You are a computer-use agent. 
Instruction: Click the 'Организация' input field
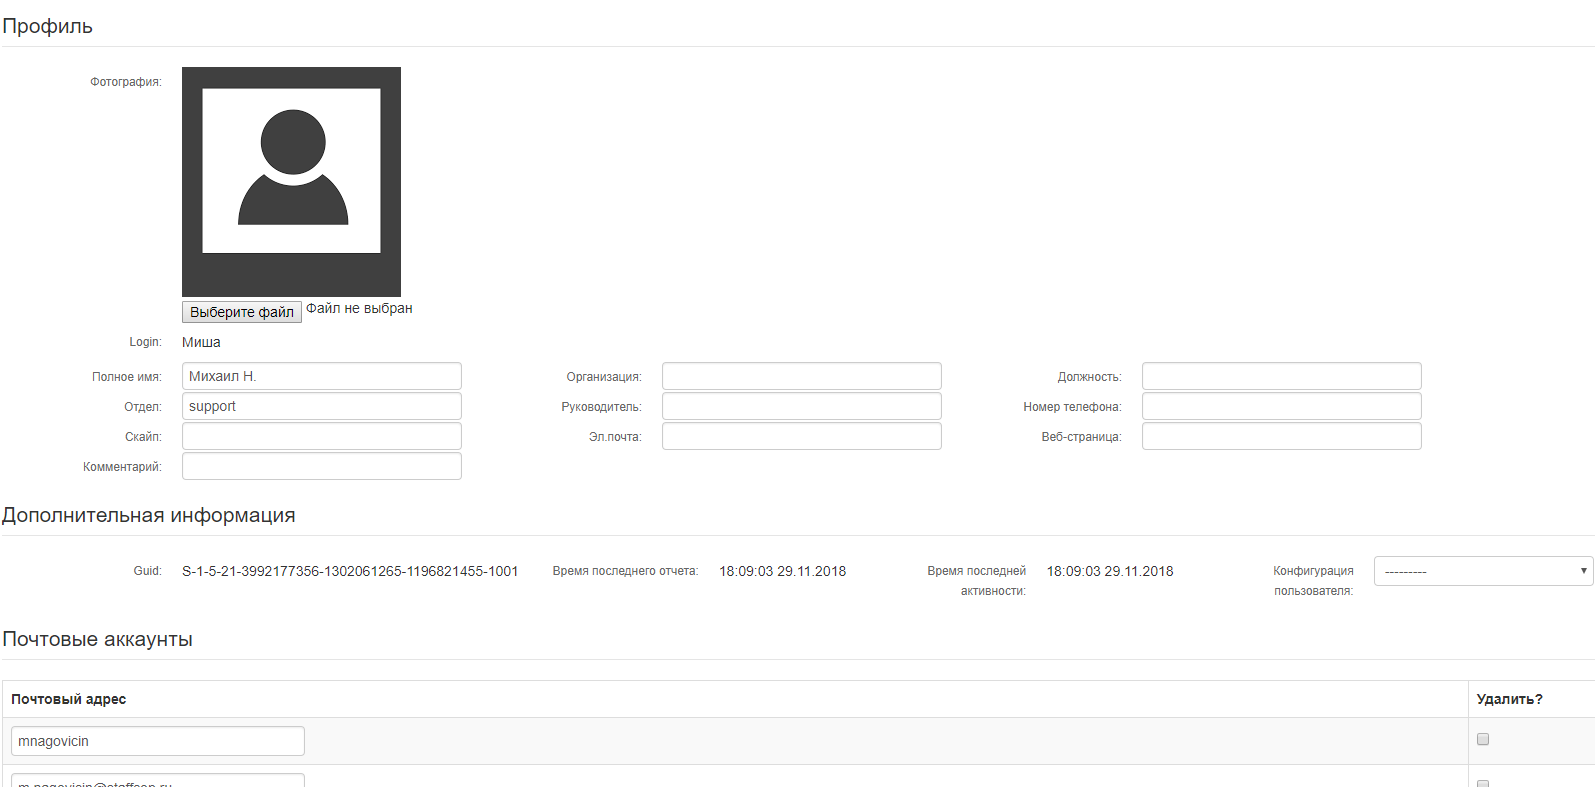pos(802,376)
